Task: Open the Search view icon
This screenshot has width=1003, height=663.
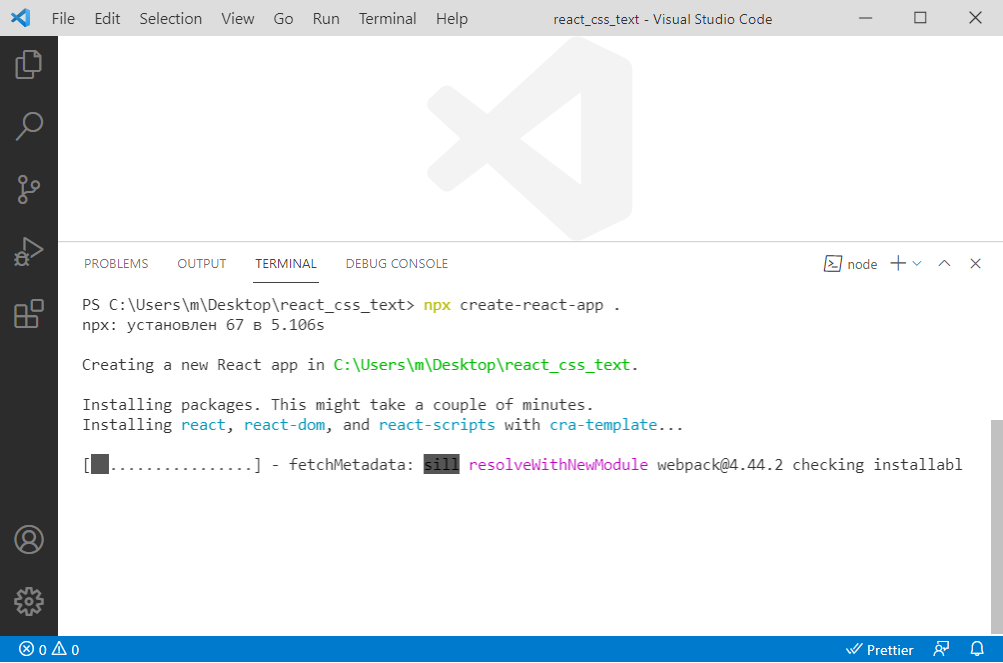Action: pyautogui.click(x=29, y=126)
